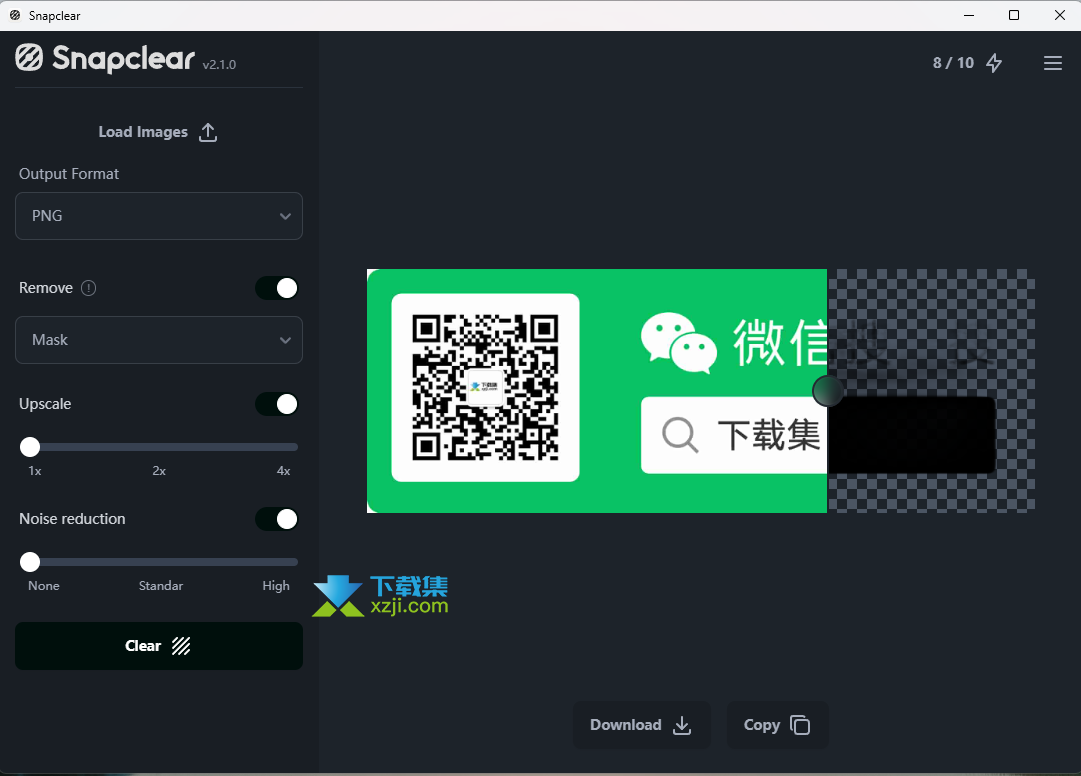The image size is (1081, 776).
Task: Click the Snapclear title bar app icon
Action: [x=14, y=15]
